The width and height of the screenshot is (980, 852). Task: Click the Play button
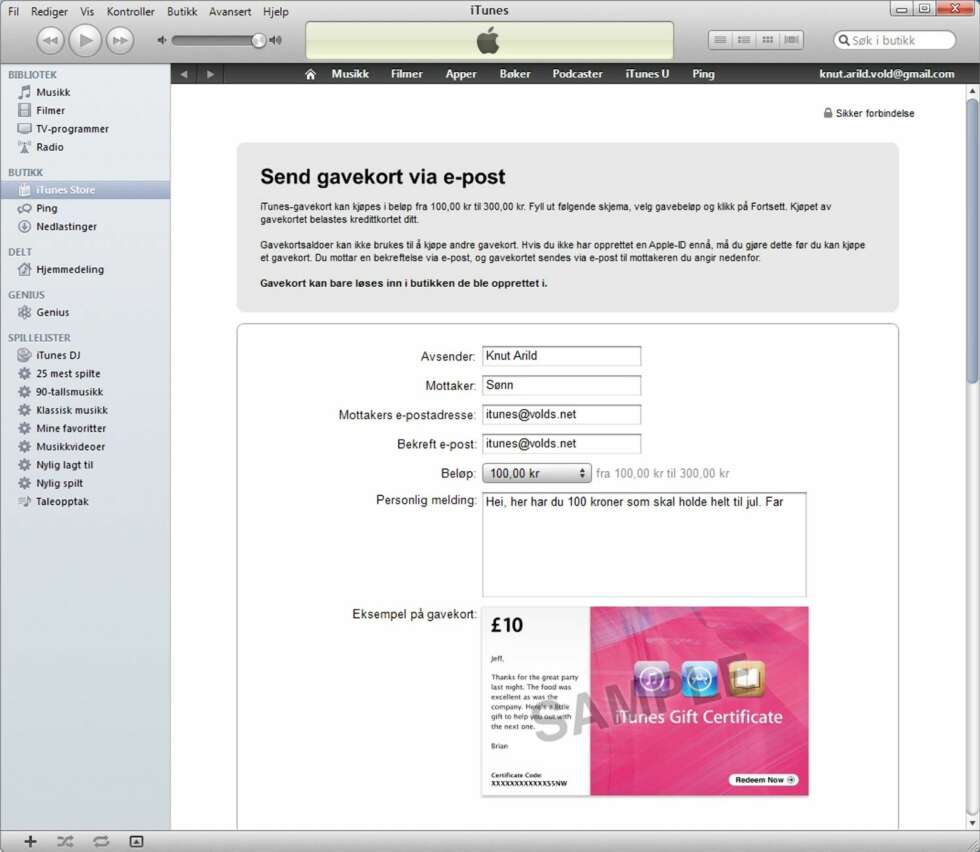85,41
